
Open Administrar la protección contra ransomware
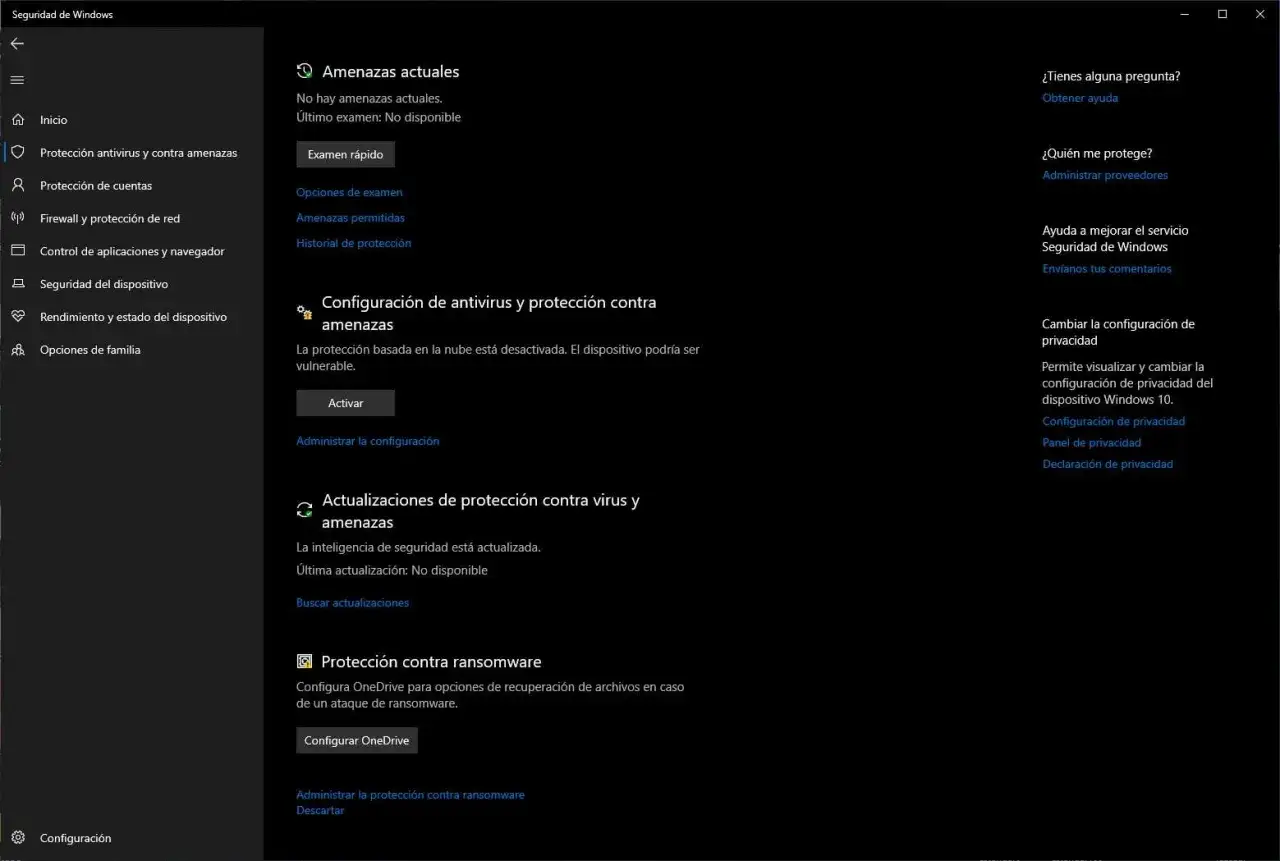(410, 795)
